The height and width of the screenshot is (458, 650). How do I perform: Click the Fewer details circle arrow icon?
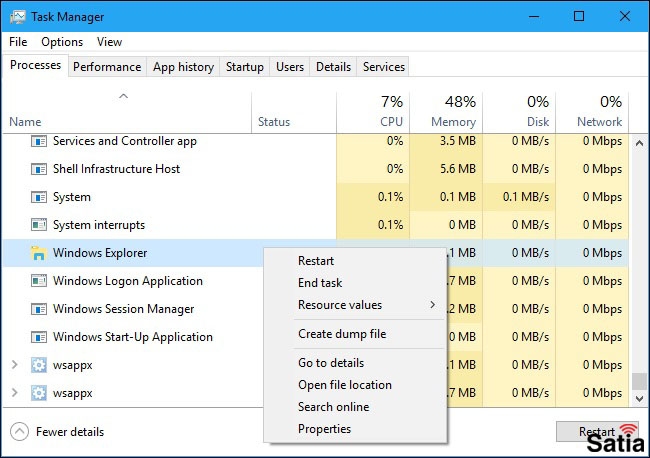[x=19, y=431]
